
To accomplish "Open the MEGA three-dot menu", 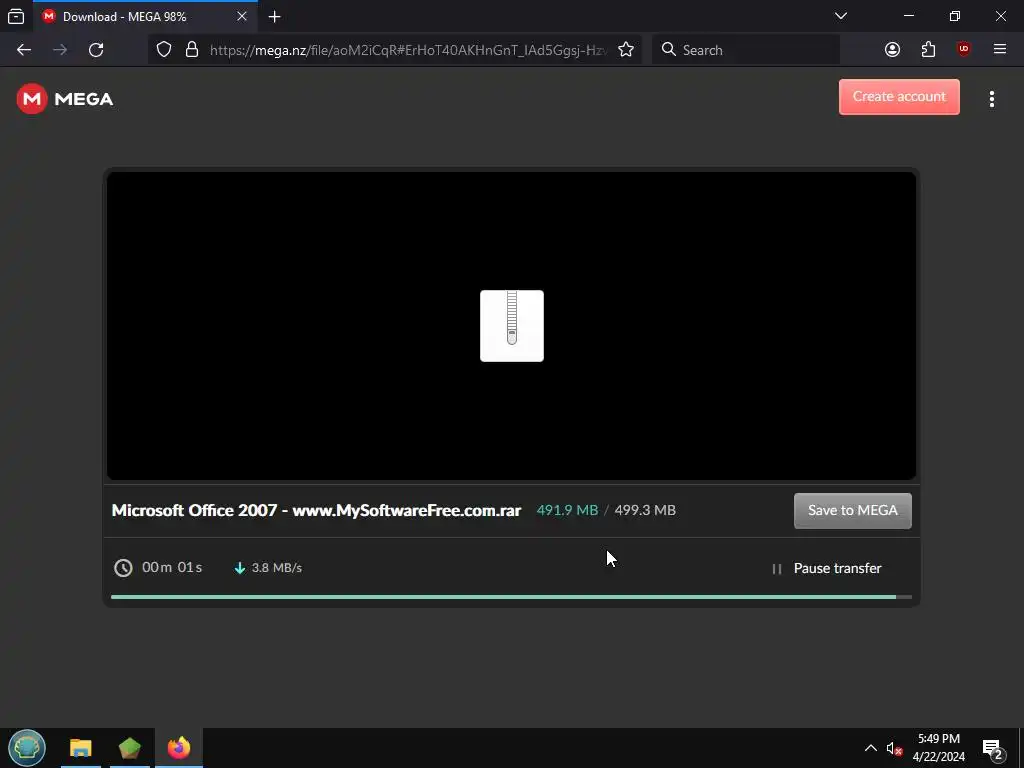I will tap(991, 99).
